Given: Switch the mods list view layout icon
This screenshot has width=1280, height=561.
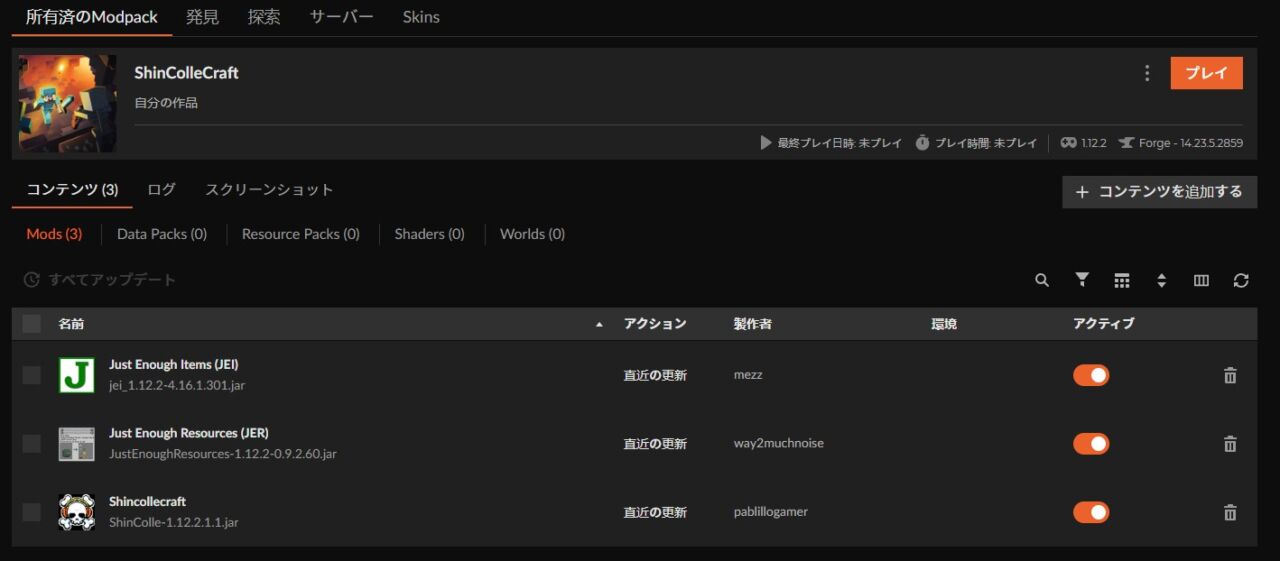Looking at the screenshot, I should point(1122,281).
